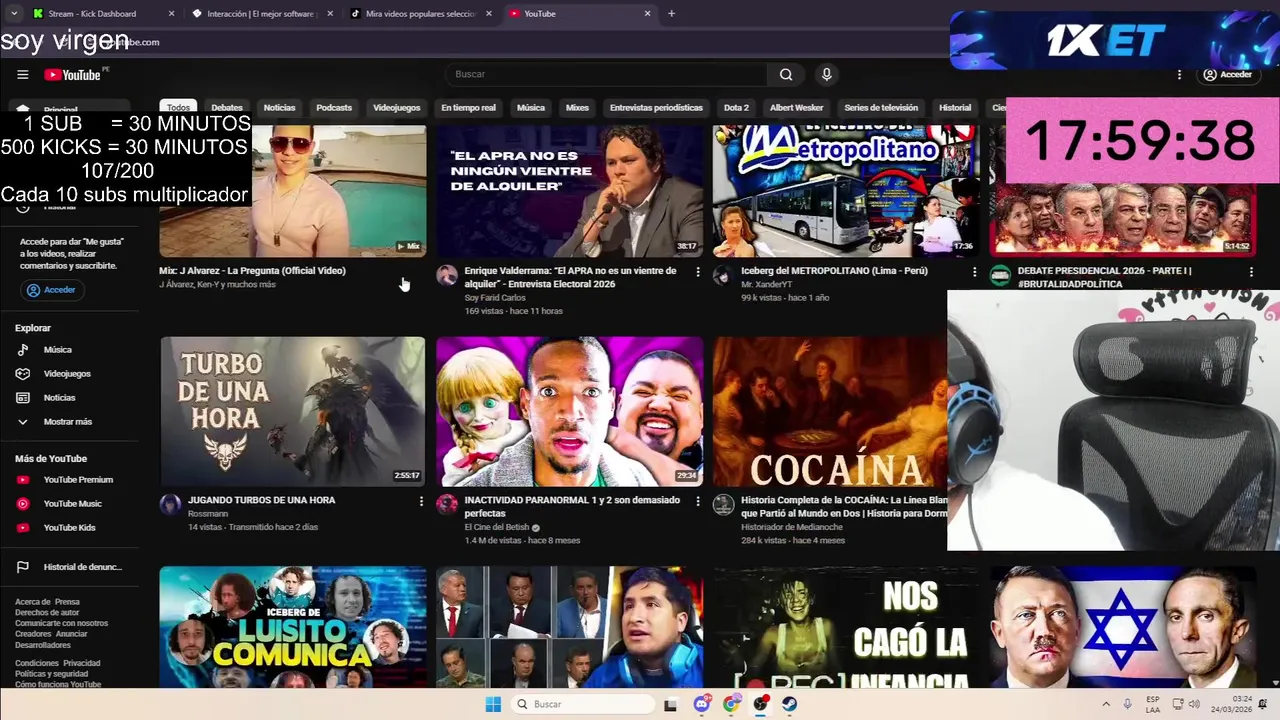The height and width of the screenshot is (720, 1280).
Task: Open Enrique Valderrama video title link
Action: [570, 277]
